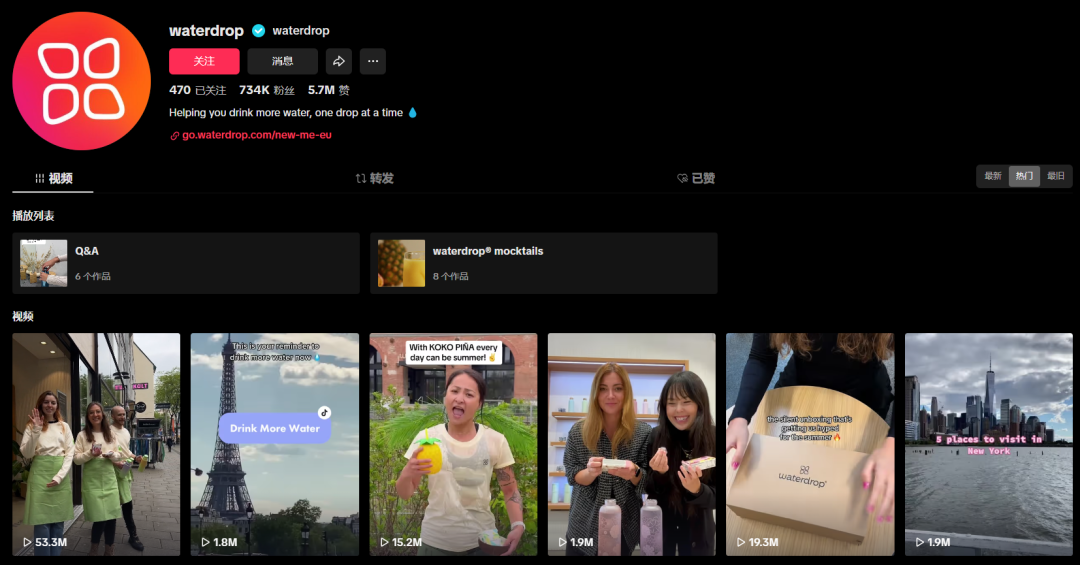1080x565 pixels.
Task: Open 5 places to visit in New York video
Action: tap(988, 444)
